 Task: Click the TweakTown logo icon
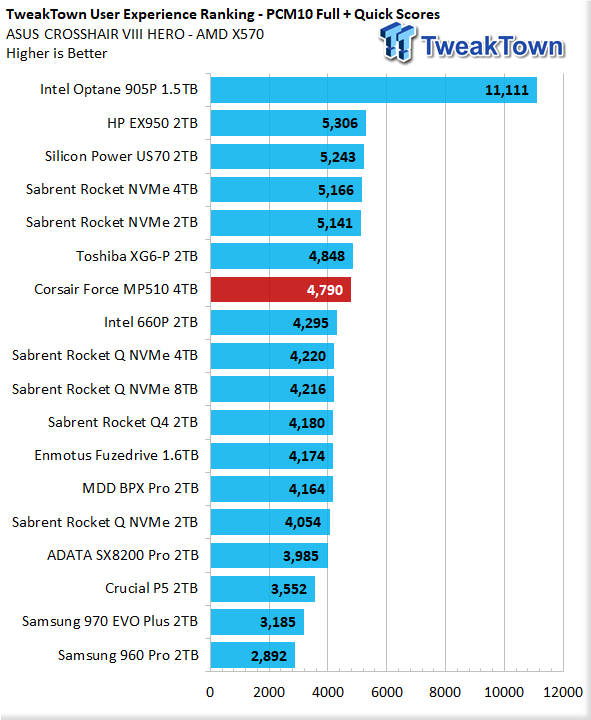398,42
